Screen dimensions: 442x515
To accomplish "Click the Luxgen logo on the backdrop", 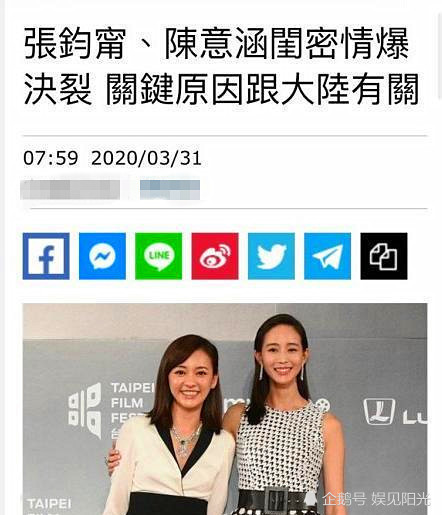I will click(395, 412).
